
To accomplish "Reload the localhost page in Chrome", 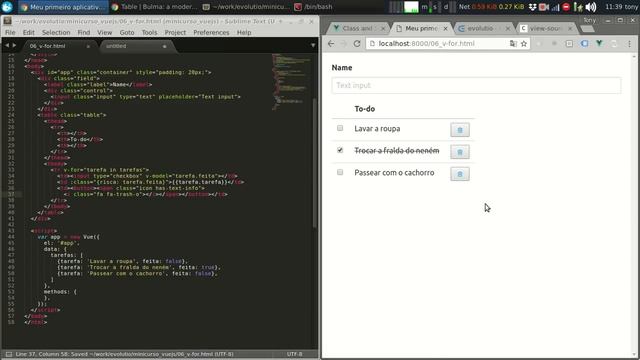I will click(357, 44).
